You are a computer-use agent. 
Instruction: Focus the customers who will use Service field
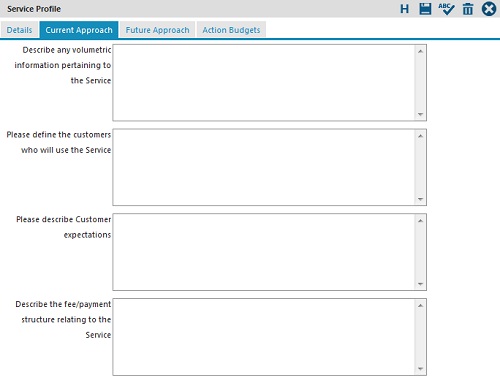pyautogui.click(x=269, y=167)
